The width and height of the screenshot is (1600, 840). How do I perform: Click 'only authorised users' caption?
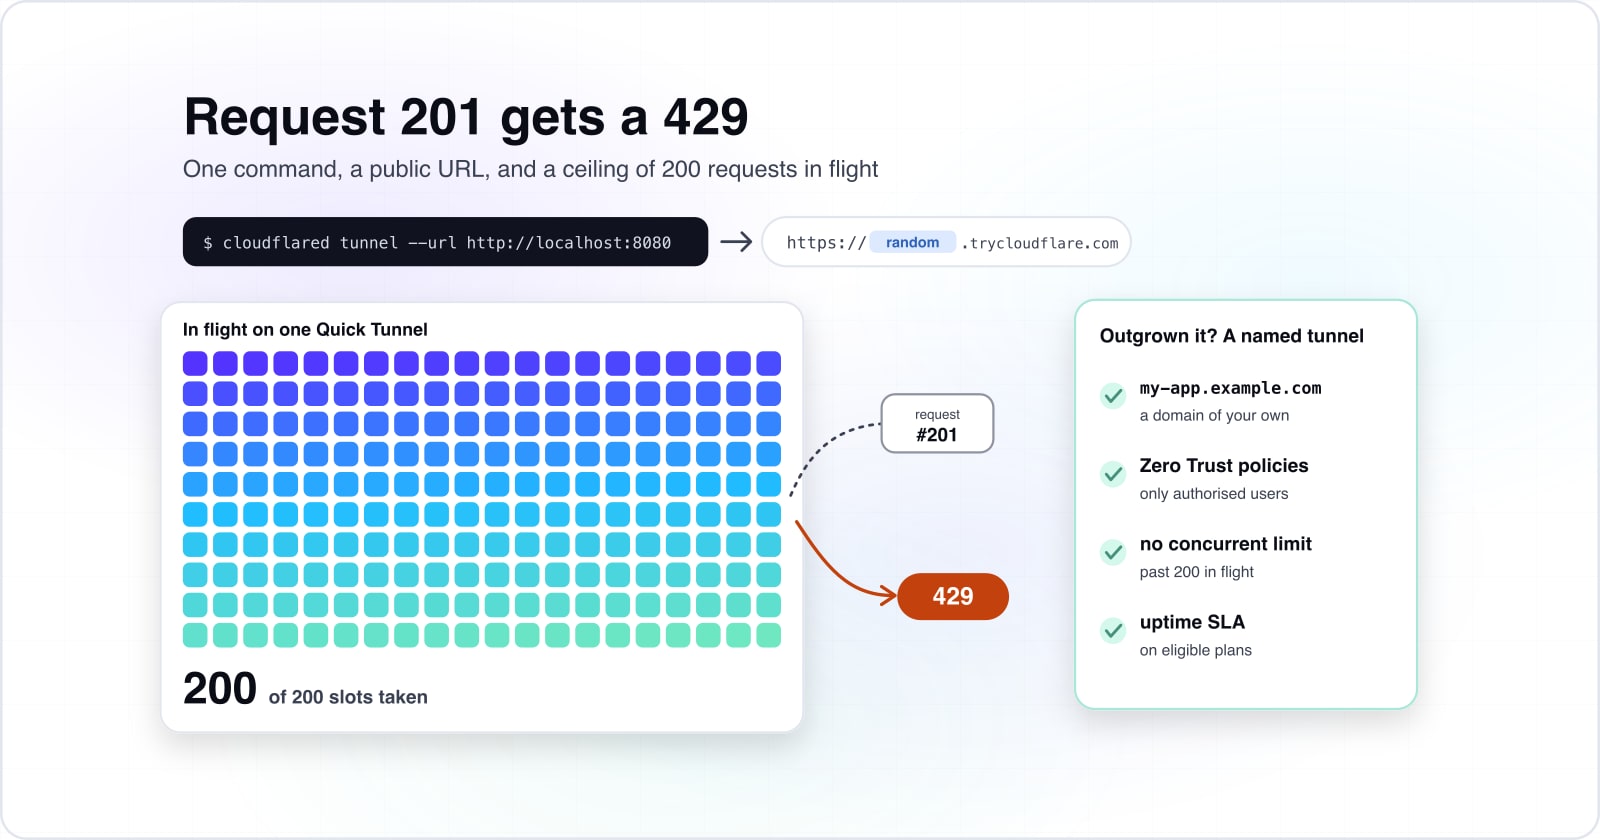(x=1214, y=494)
